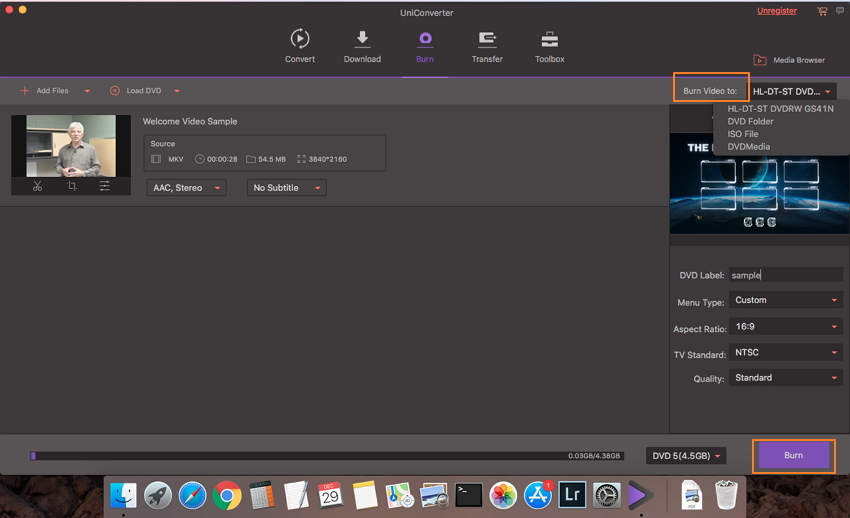Screen dimensions: 850x518
Task: Open the feedback message icon
Action: tap(840, 11)
